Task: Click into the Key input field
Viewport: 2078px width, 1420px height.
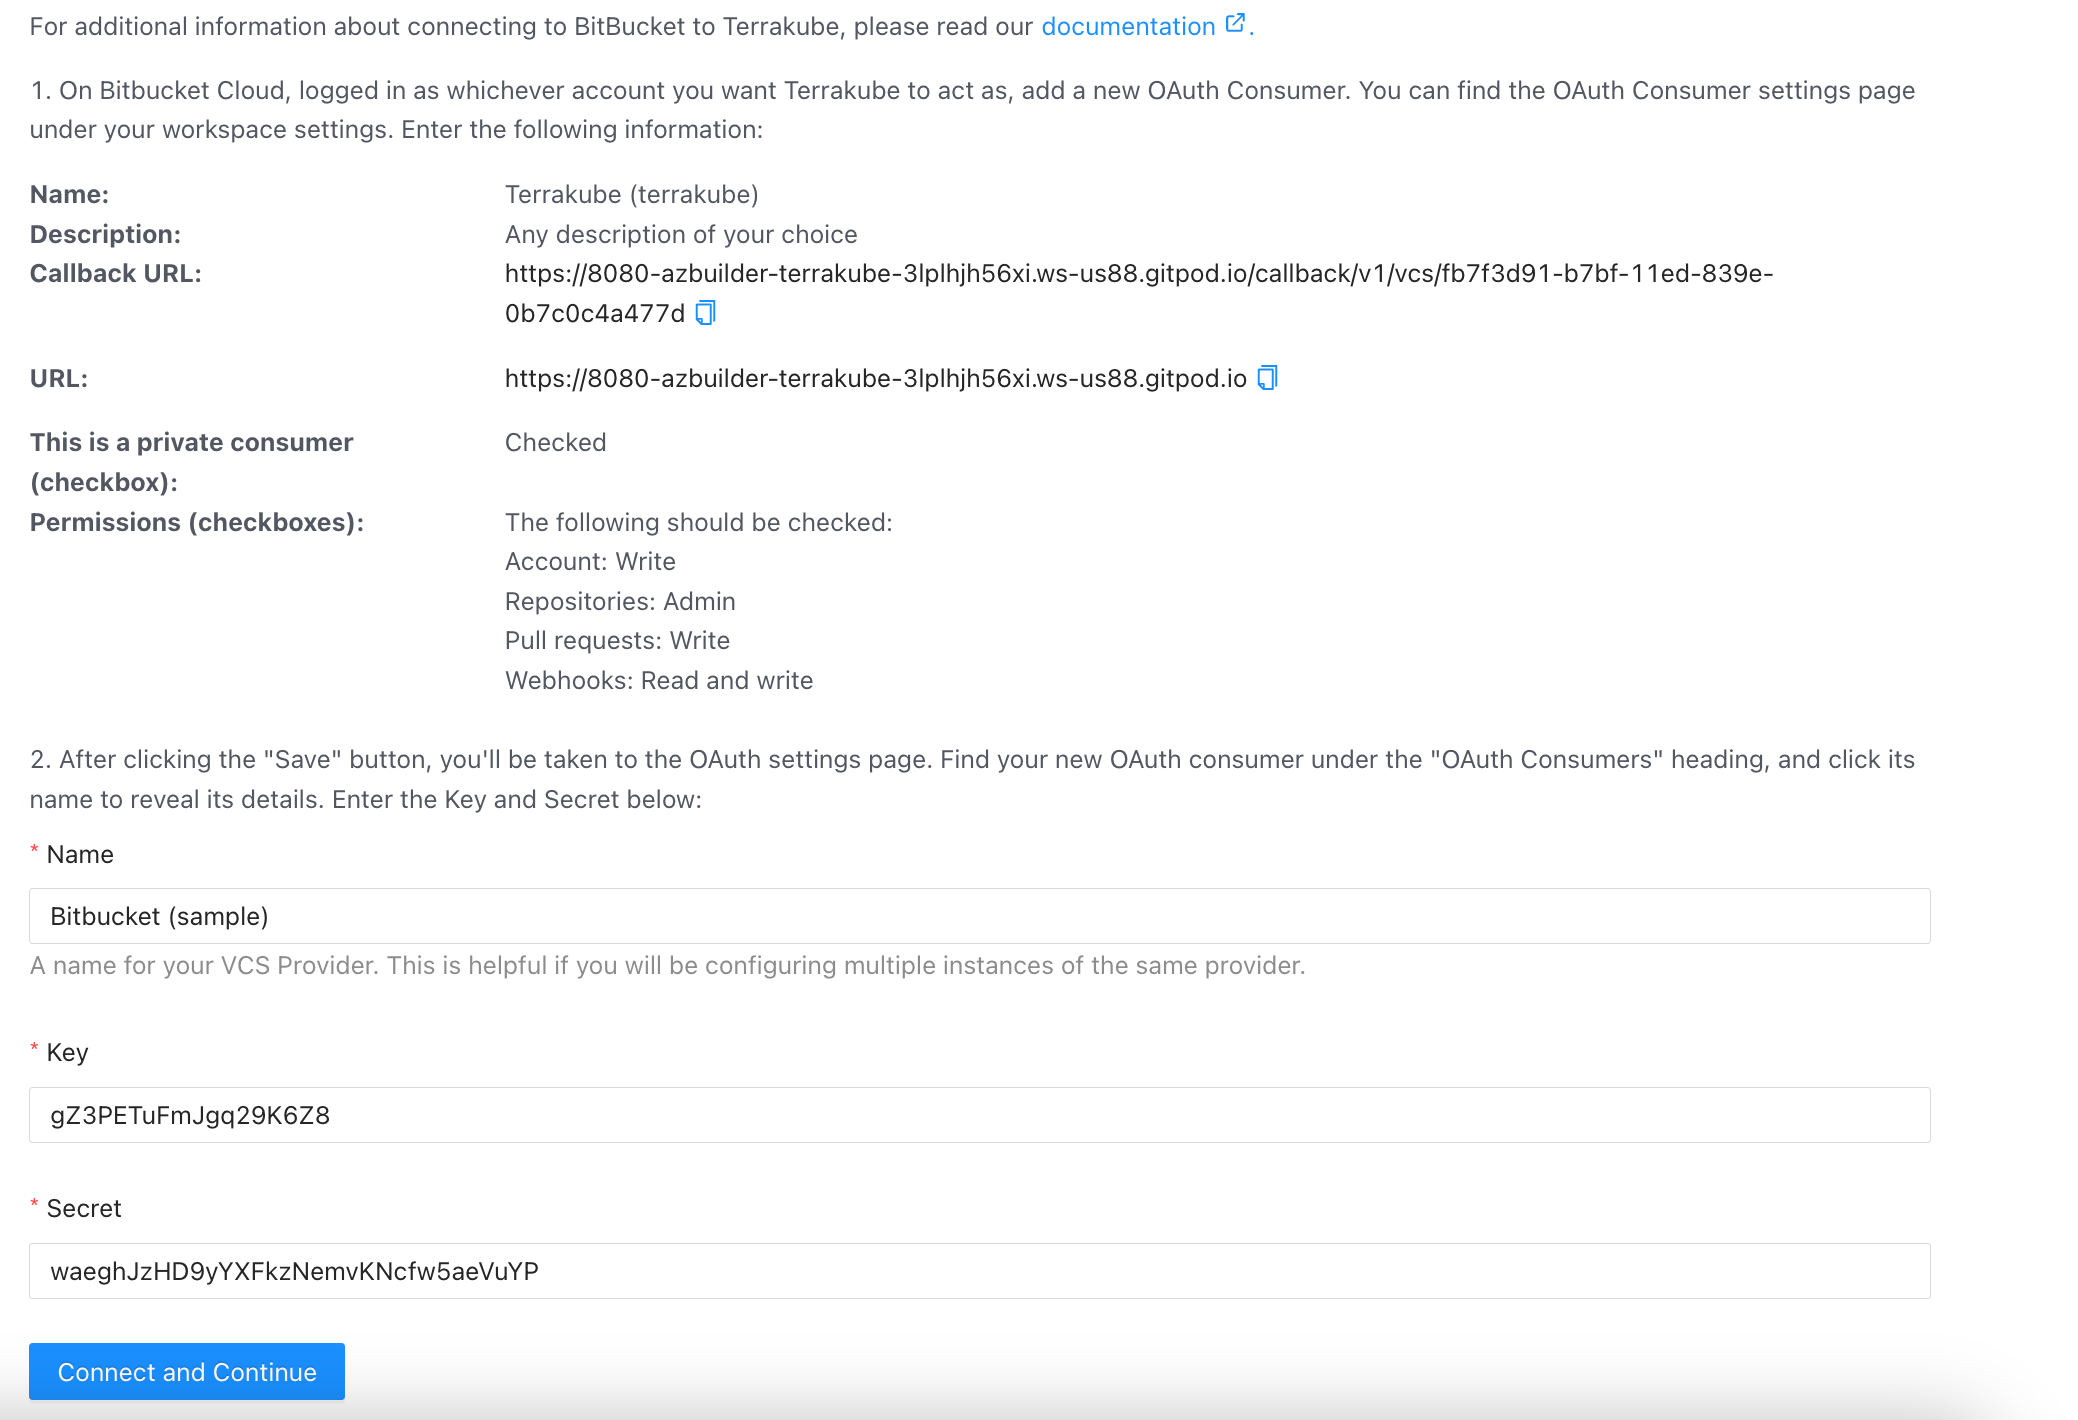Action: click(979, 1115)
